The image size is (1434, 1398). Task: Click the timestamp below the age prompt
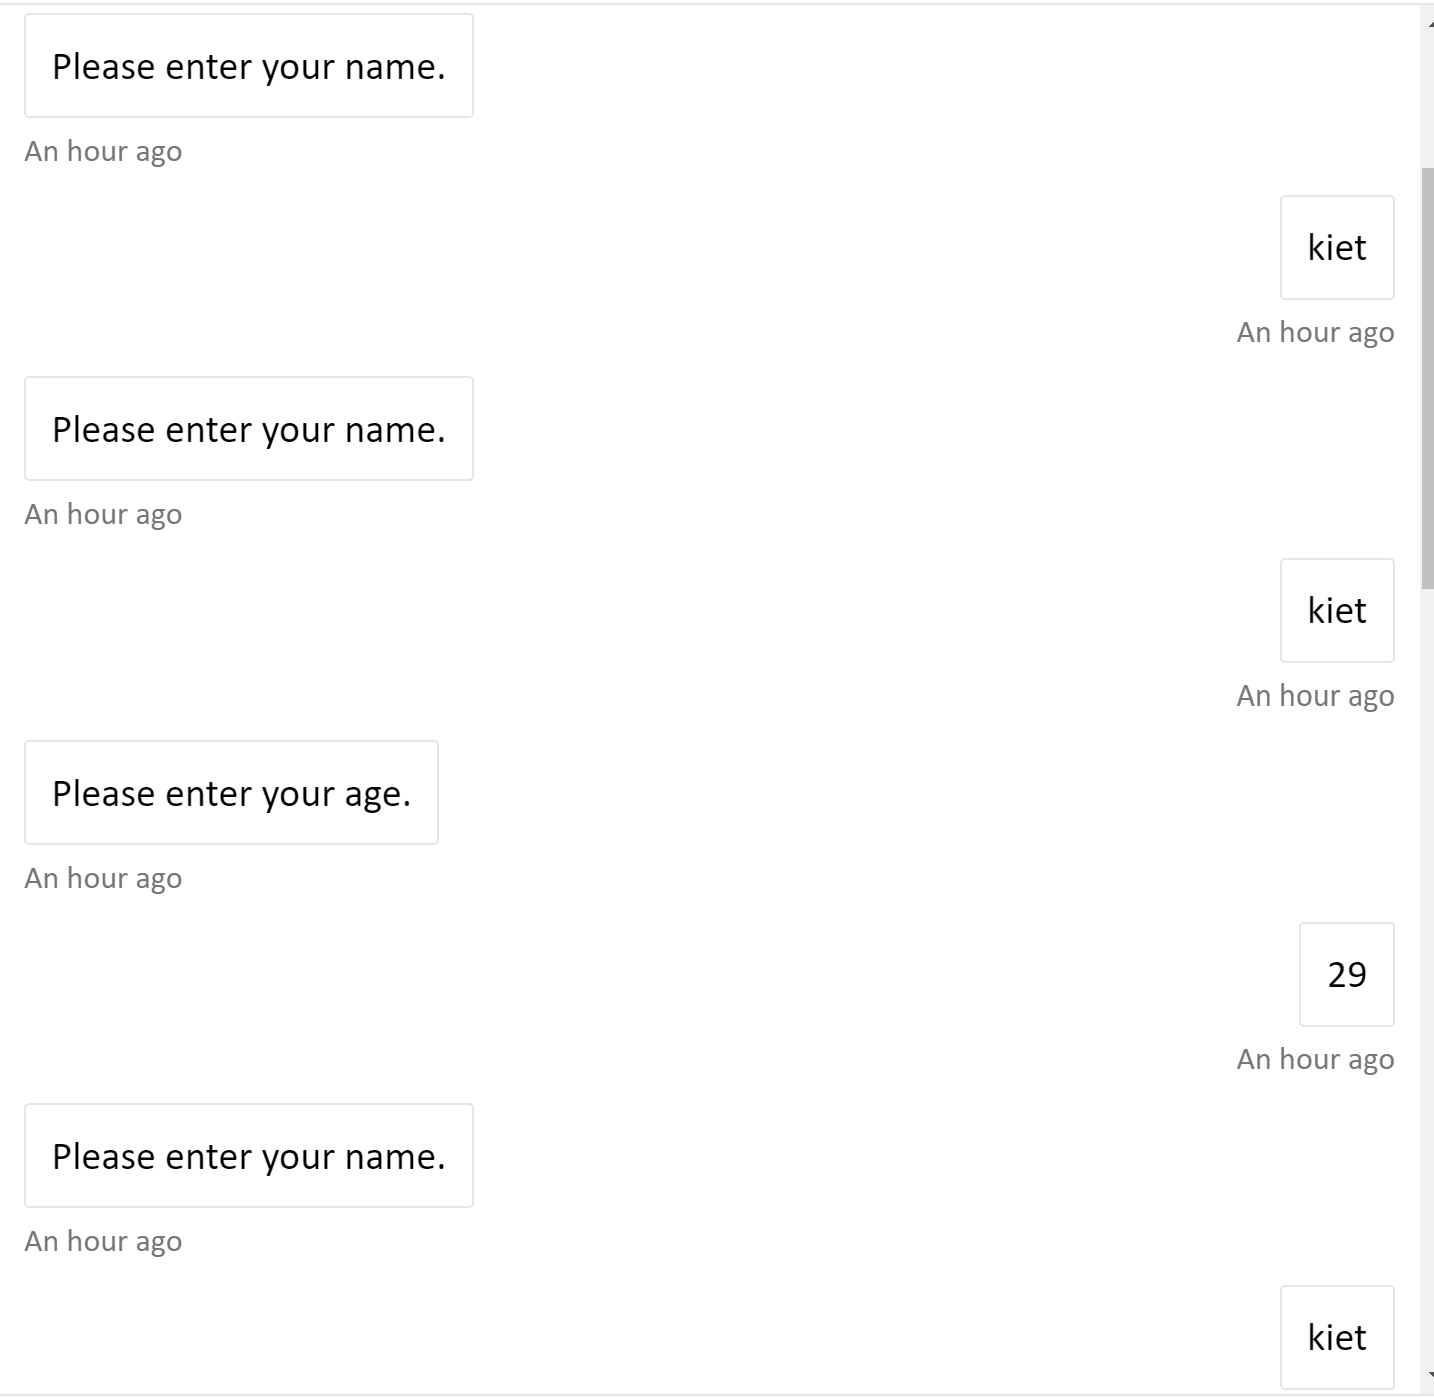(102, 877)
